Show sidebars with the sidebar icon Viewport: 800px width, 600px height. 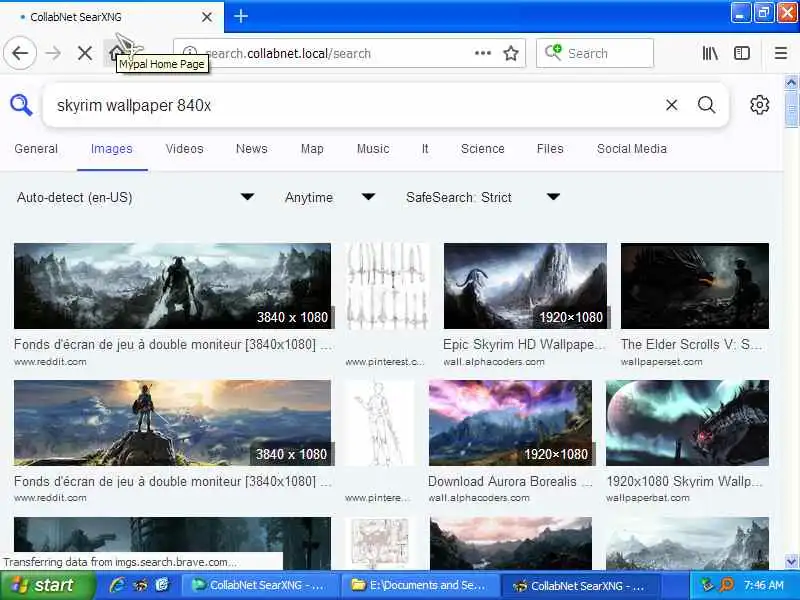coord(742,53)
